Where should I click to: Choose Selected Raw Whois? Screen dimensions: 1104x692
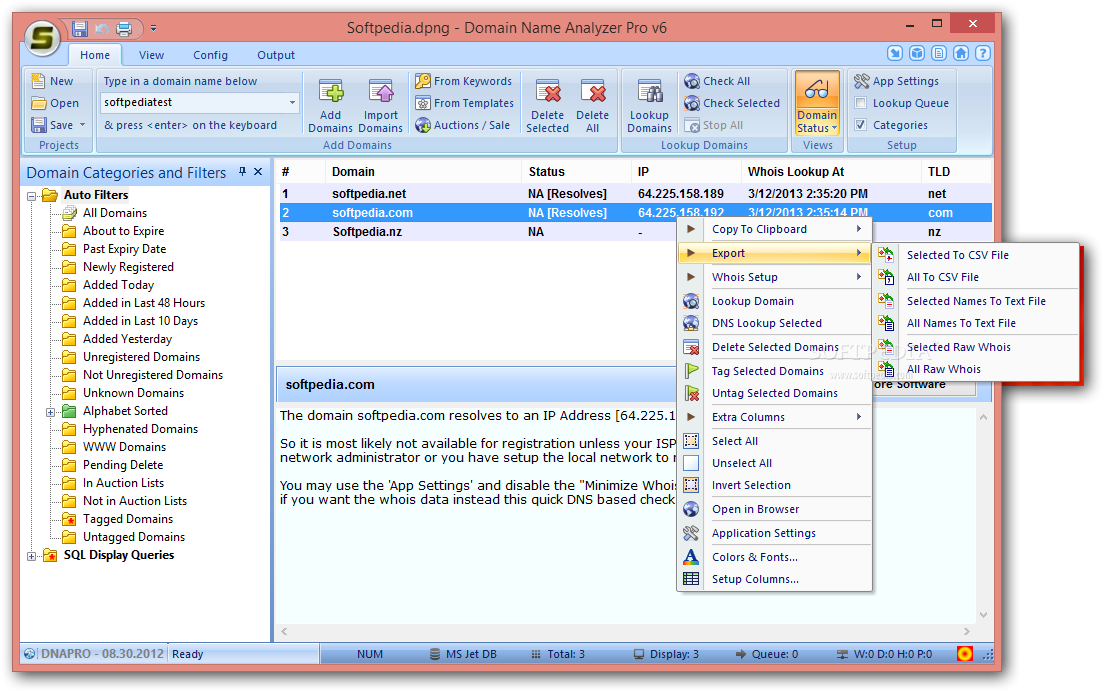point(977,347)
